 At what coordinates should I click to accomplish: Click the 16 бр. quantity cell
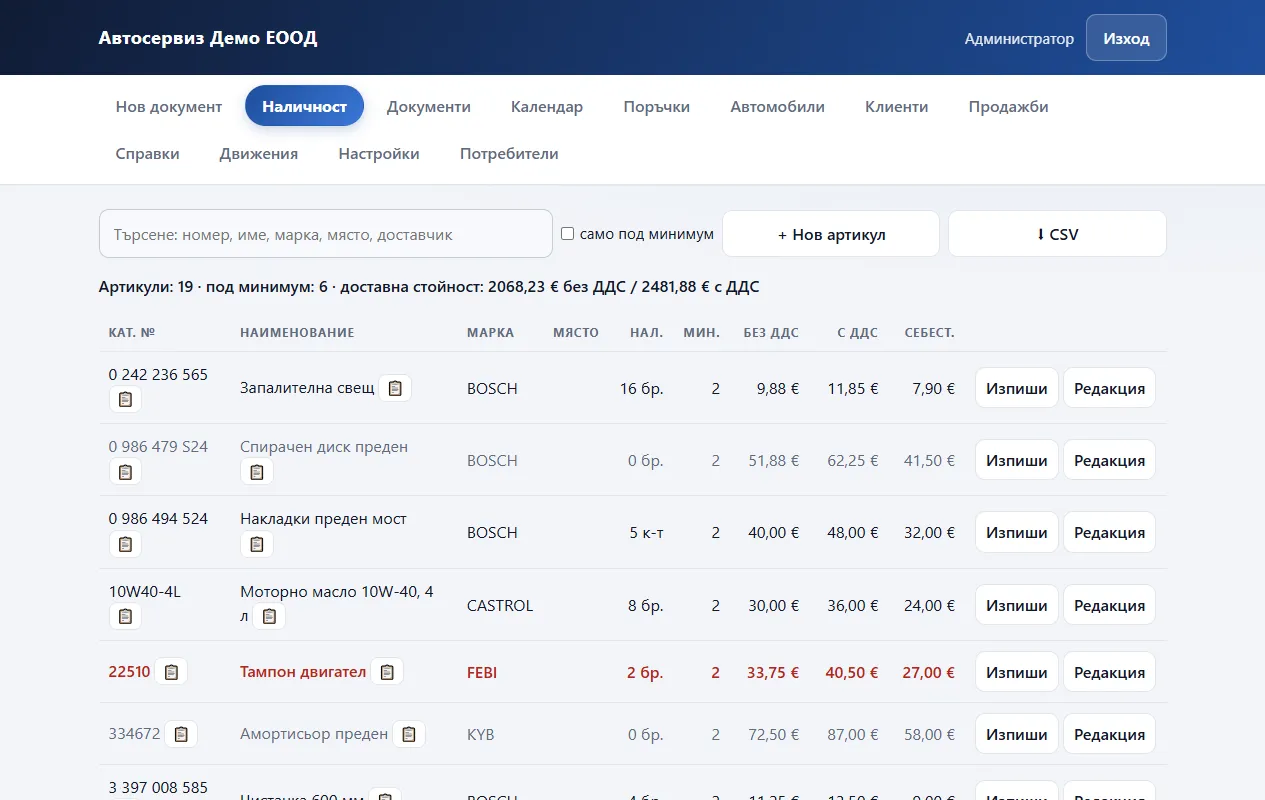pyautogui.click(x=642, y=388)
